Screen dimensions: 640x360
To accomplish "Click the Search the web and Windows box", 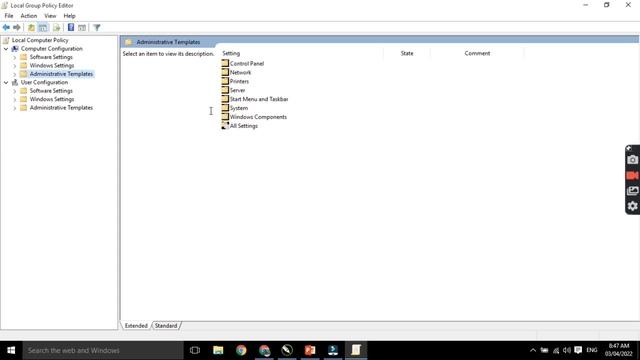I will pyautogui.click(x=103, y=350).
